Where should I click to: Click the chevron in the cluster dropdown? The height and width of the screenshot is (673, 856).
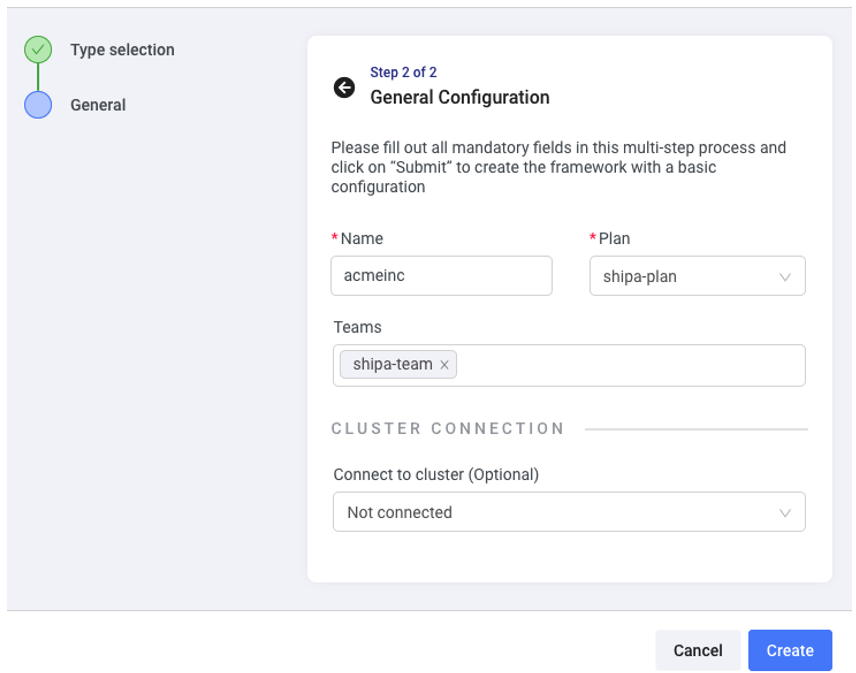click(x=785, y=513)
